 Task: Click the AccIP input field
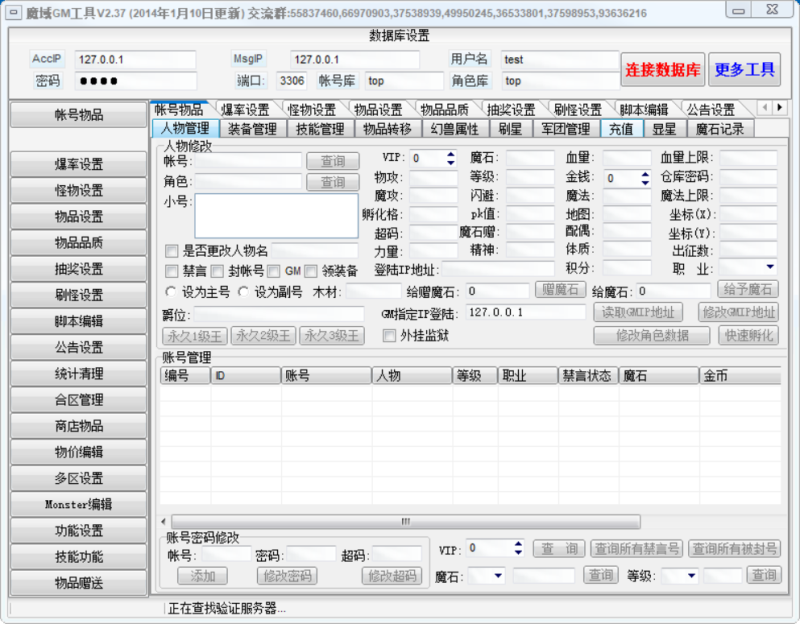(x=135, y=60)
